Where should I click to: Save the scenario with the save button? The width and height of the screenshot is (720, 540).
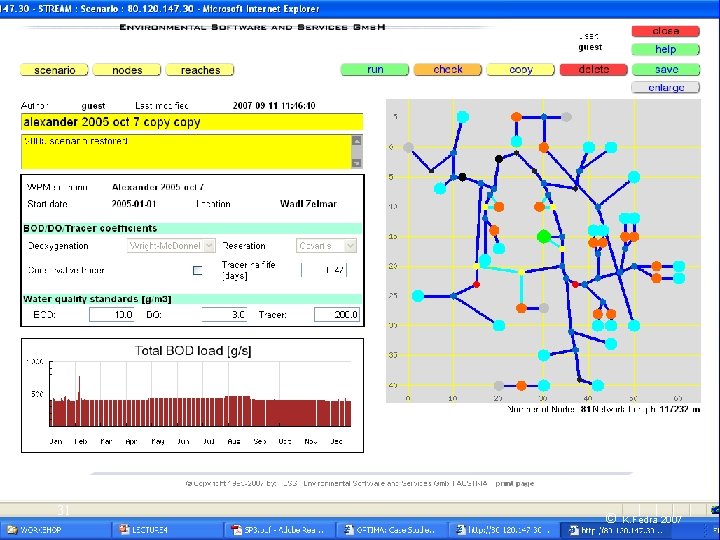[x=666, y=69]
